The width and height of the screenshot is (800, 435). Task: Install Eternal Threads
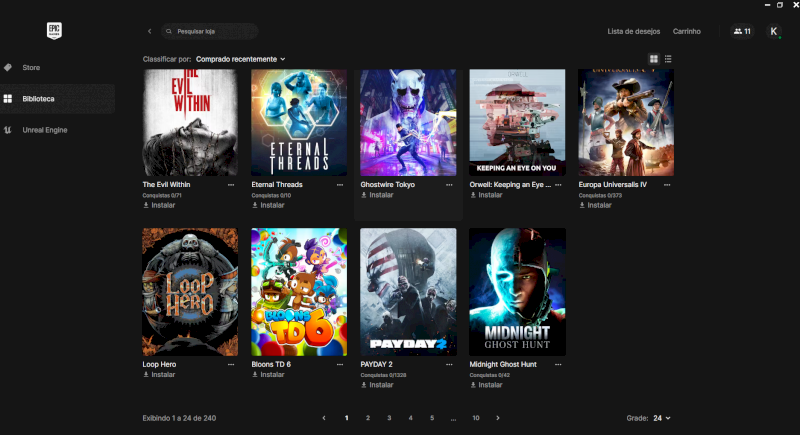[268, 205]
